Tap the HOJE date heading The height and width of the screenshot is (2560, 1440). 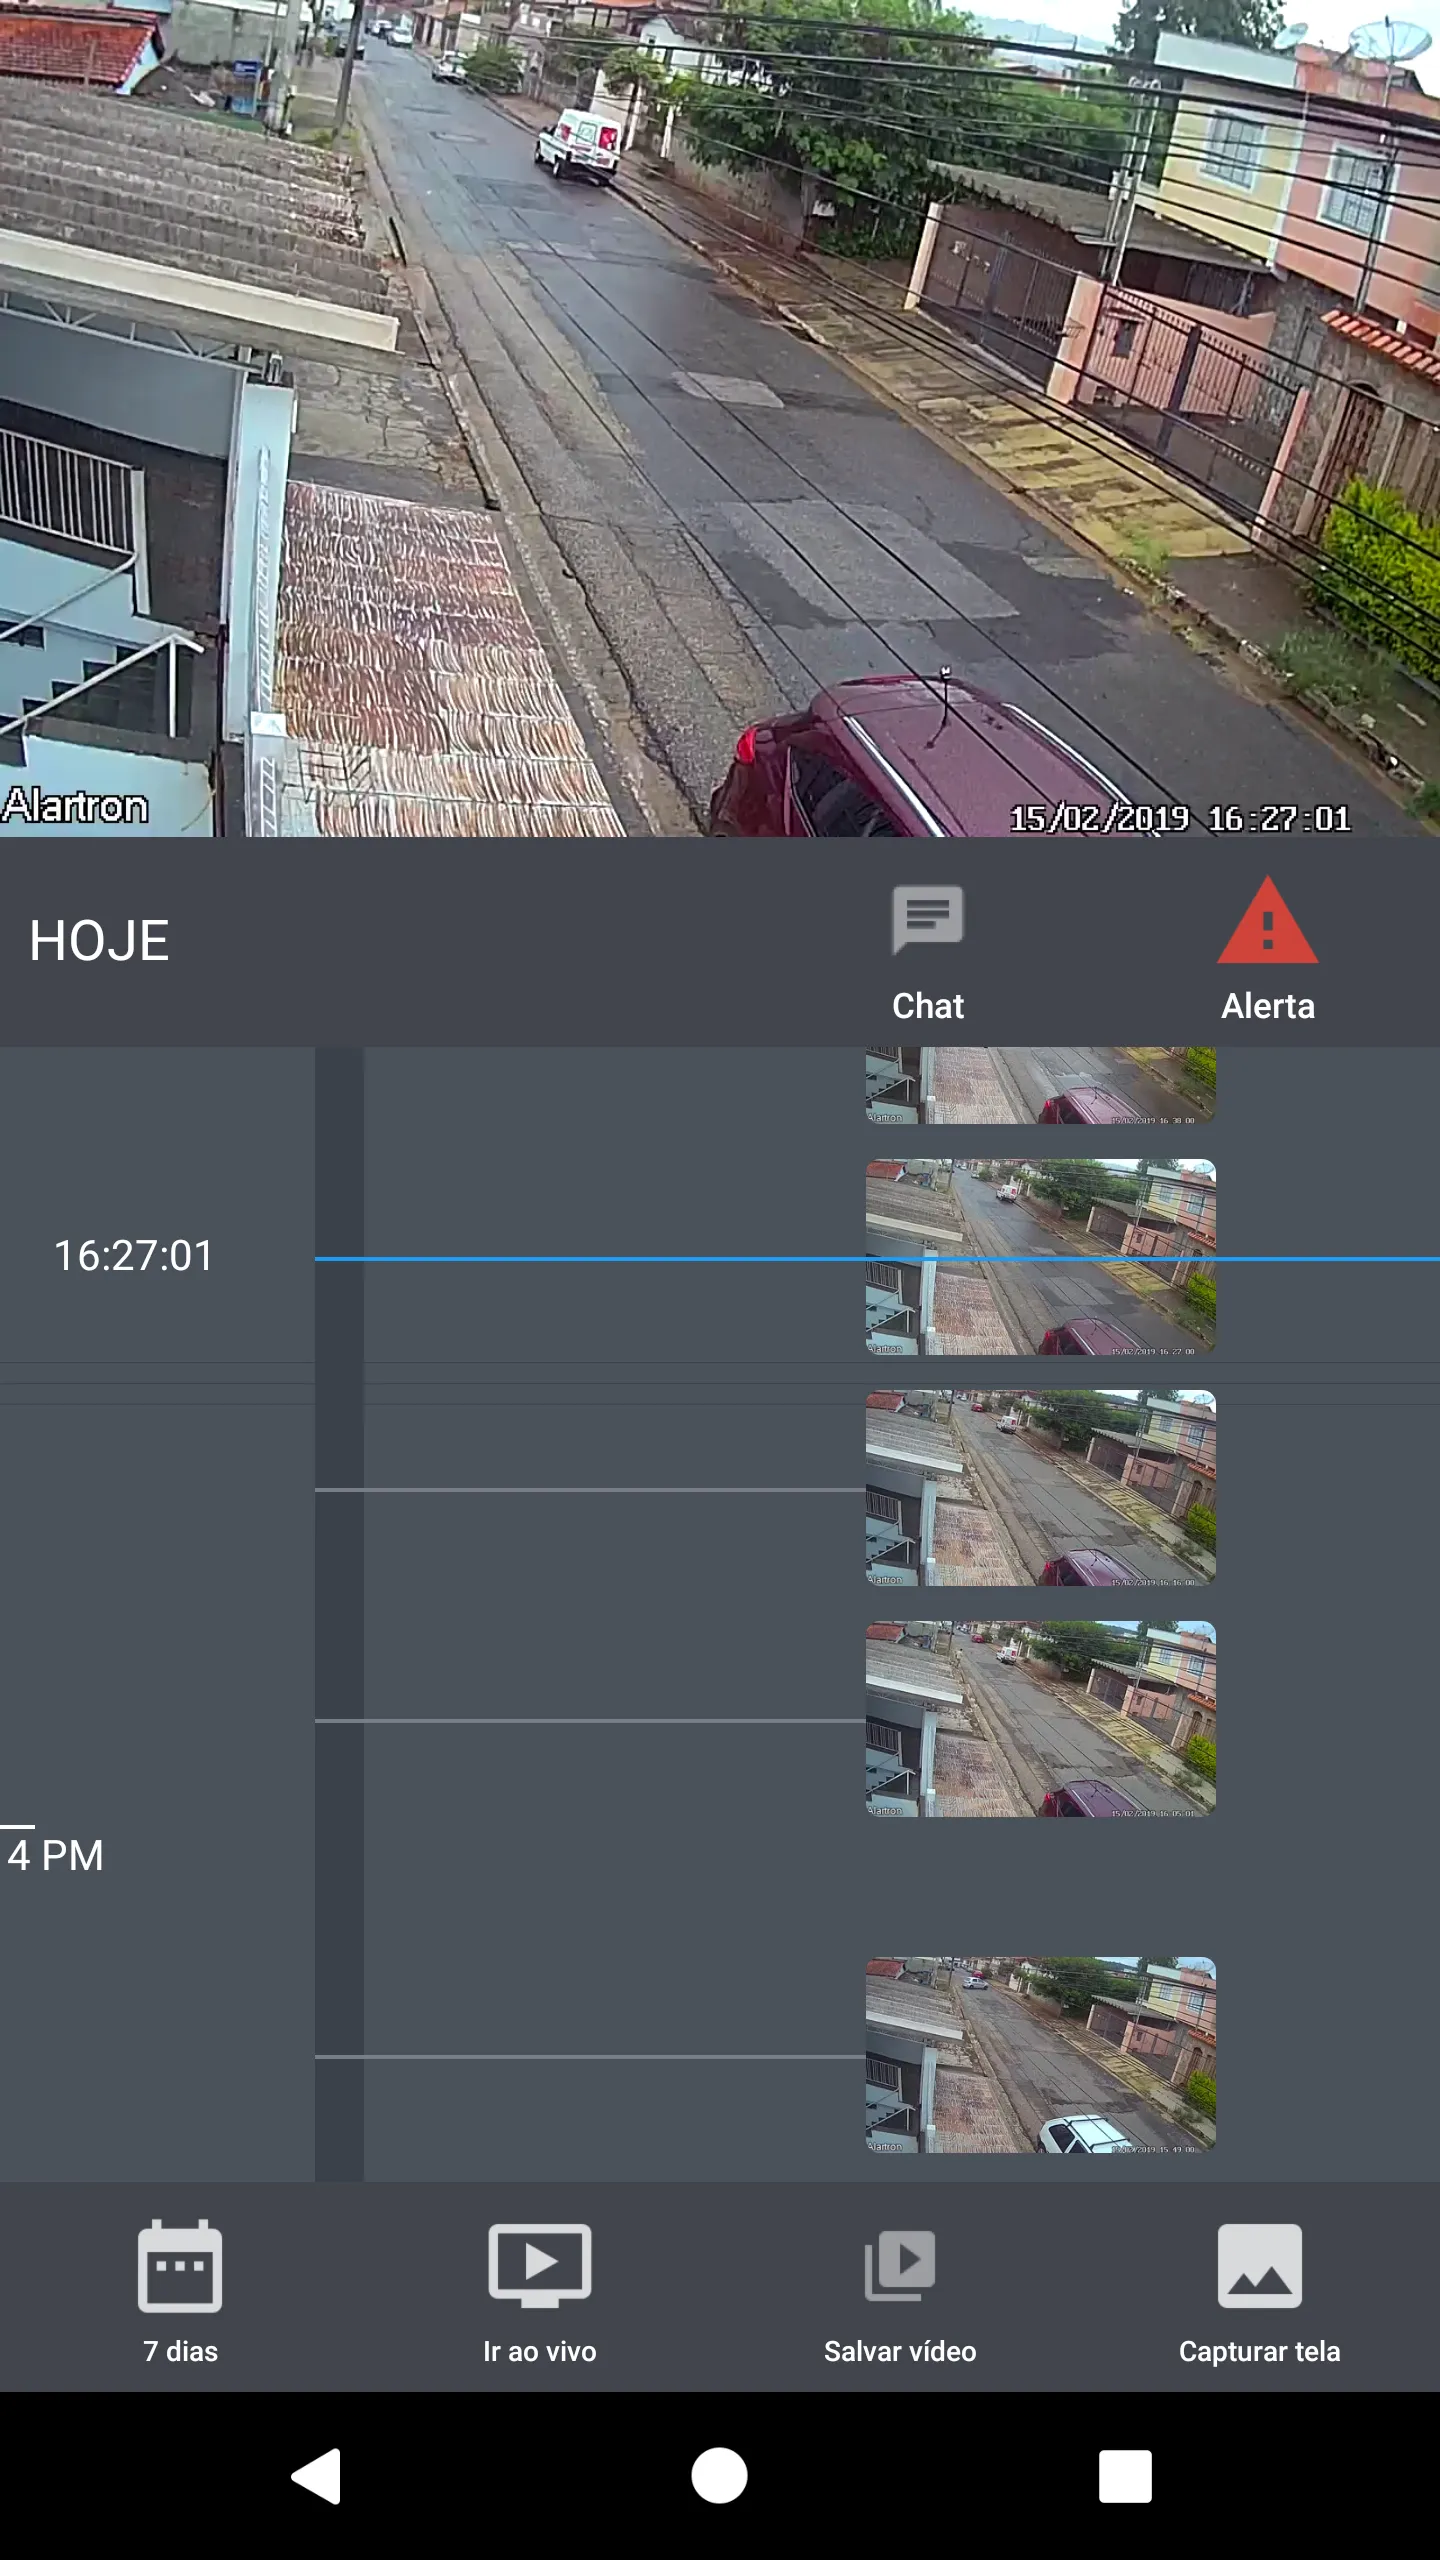click(99, 941)
